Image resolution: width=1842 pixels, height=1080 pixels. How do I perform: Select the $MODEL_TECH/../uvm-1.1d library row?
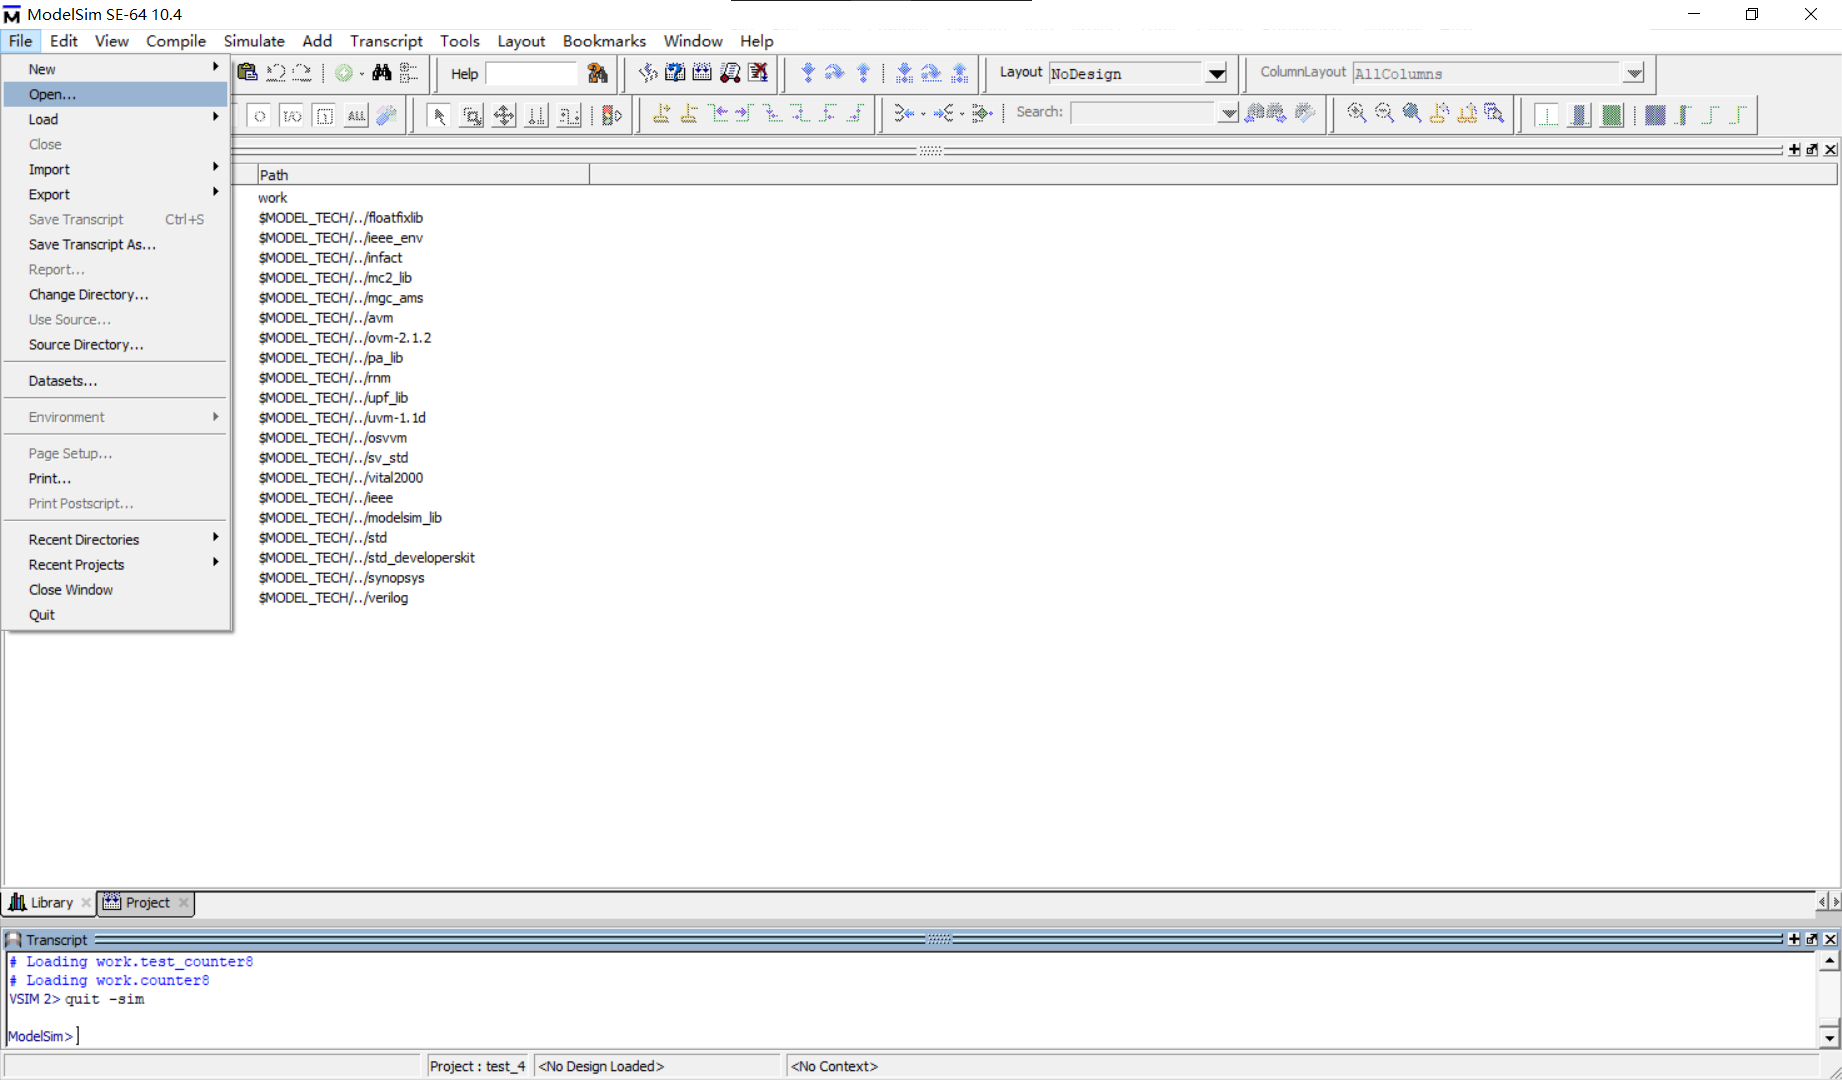pyautogui.click(x=342, y=418)
